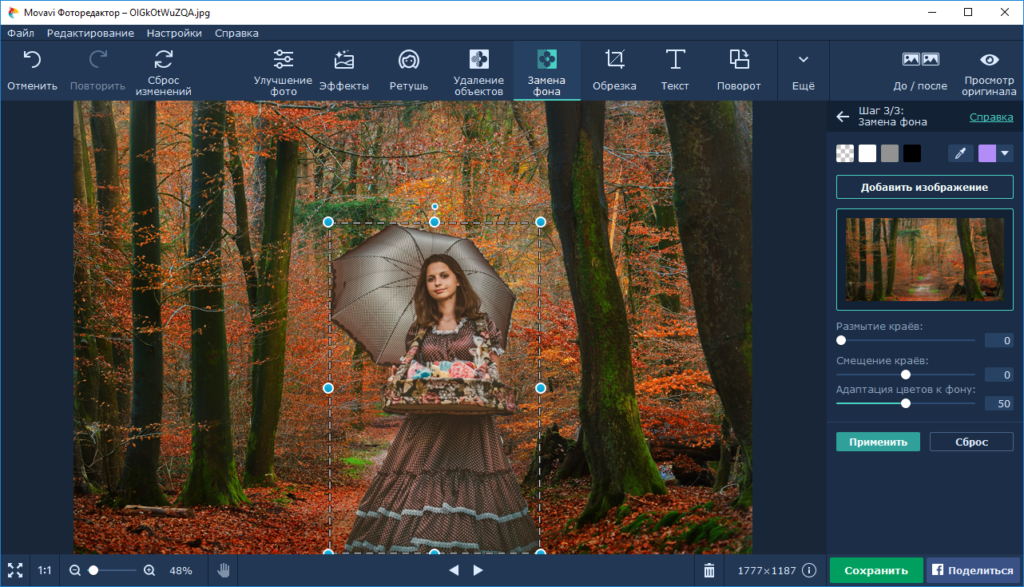This screenshot has height=587, width=1024.
Task: Select the Object removal (Удаление объектов) tool
Action: click(479, 60)
